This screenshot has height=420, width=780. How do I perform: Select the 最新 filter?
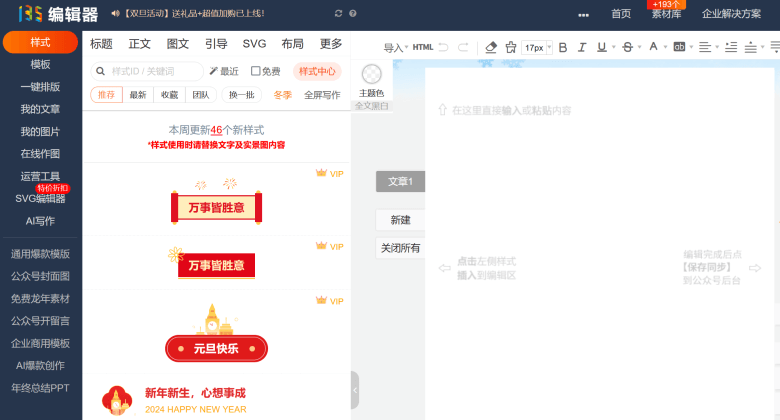(138, 95)
